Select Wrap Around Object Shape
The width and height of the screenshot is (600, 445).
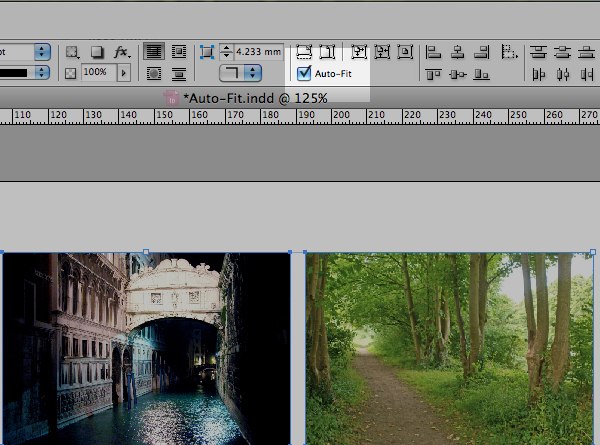tap(154, 73)
